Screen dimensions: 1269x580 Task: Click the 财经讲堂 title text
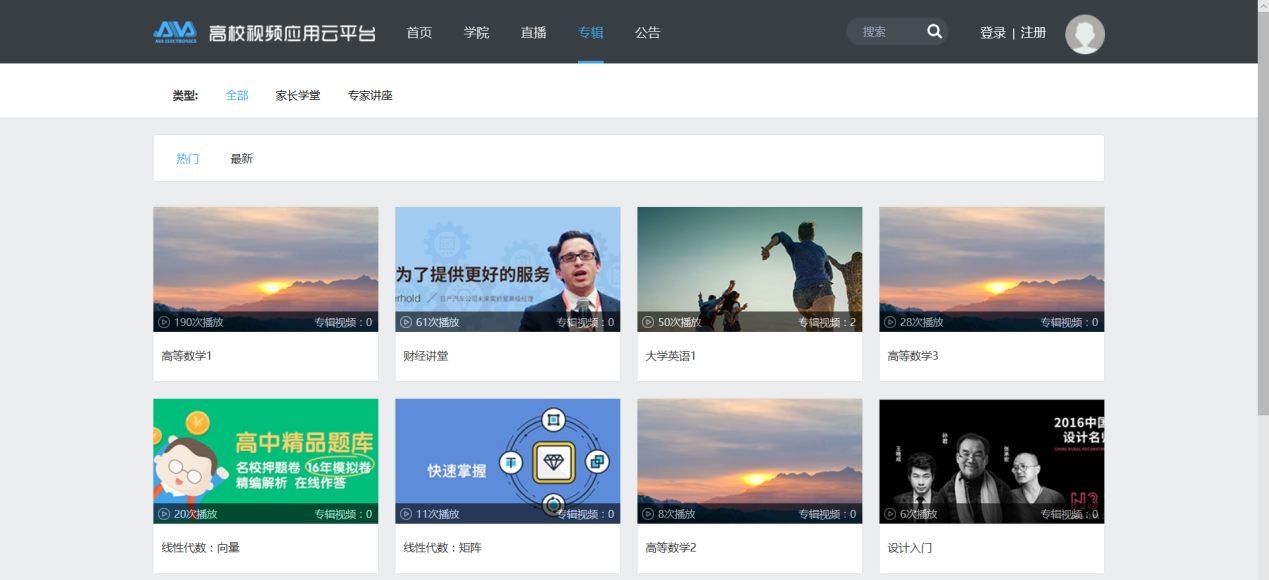tap(426, 355)
